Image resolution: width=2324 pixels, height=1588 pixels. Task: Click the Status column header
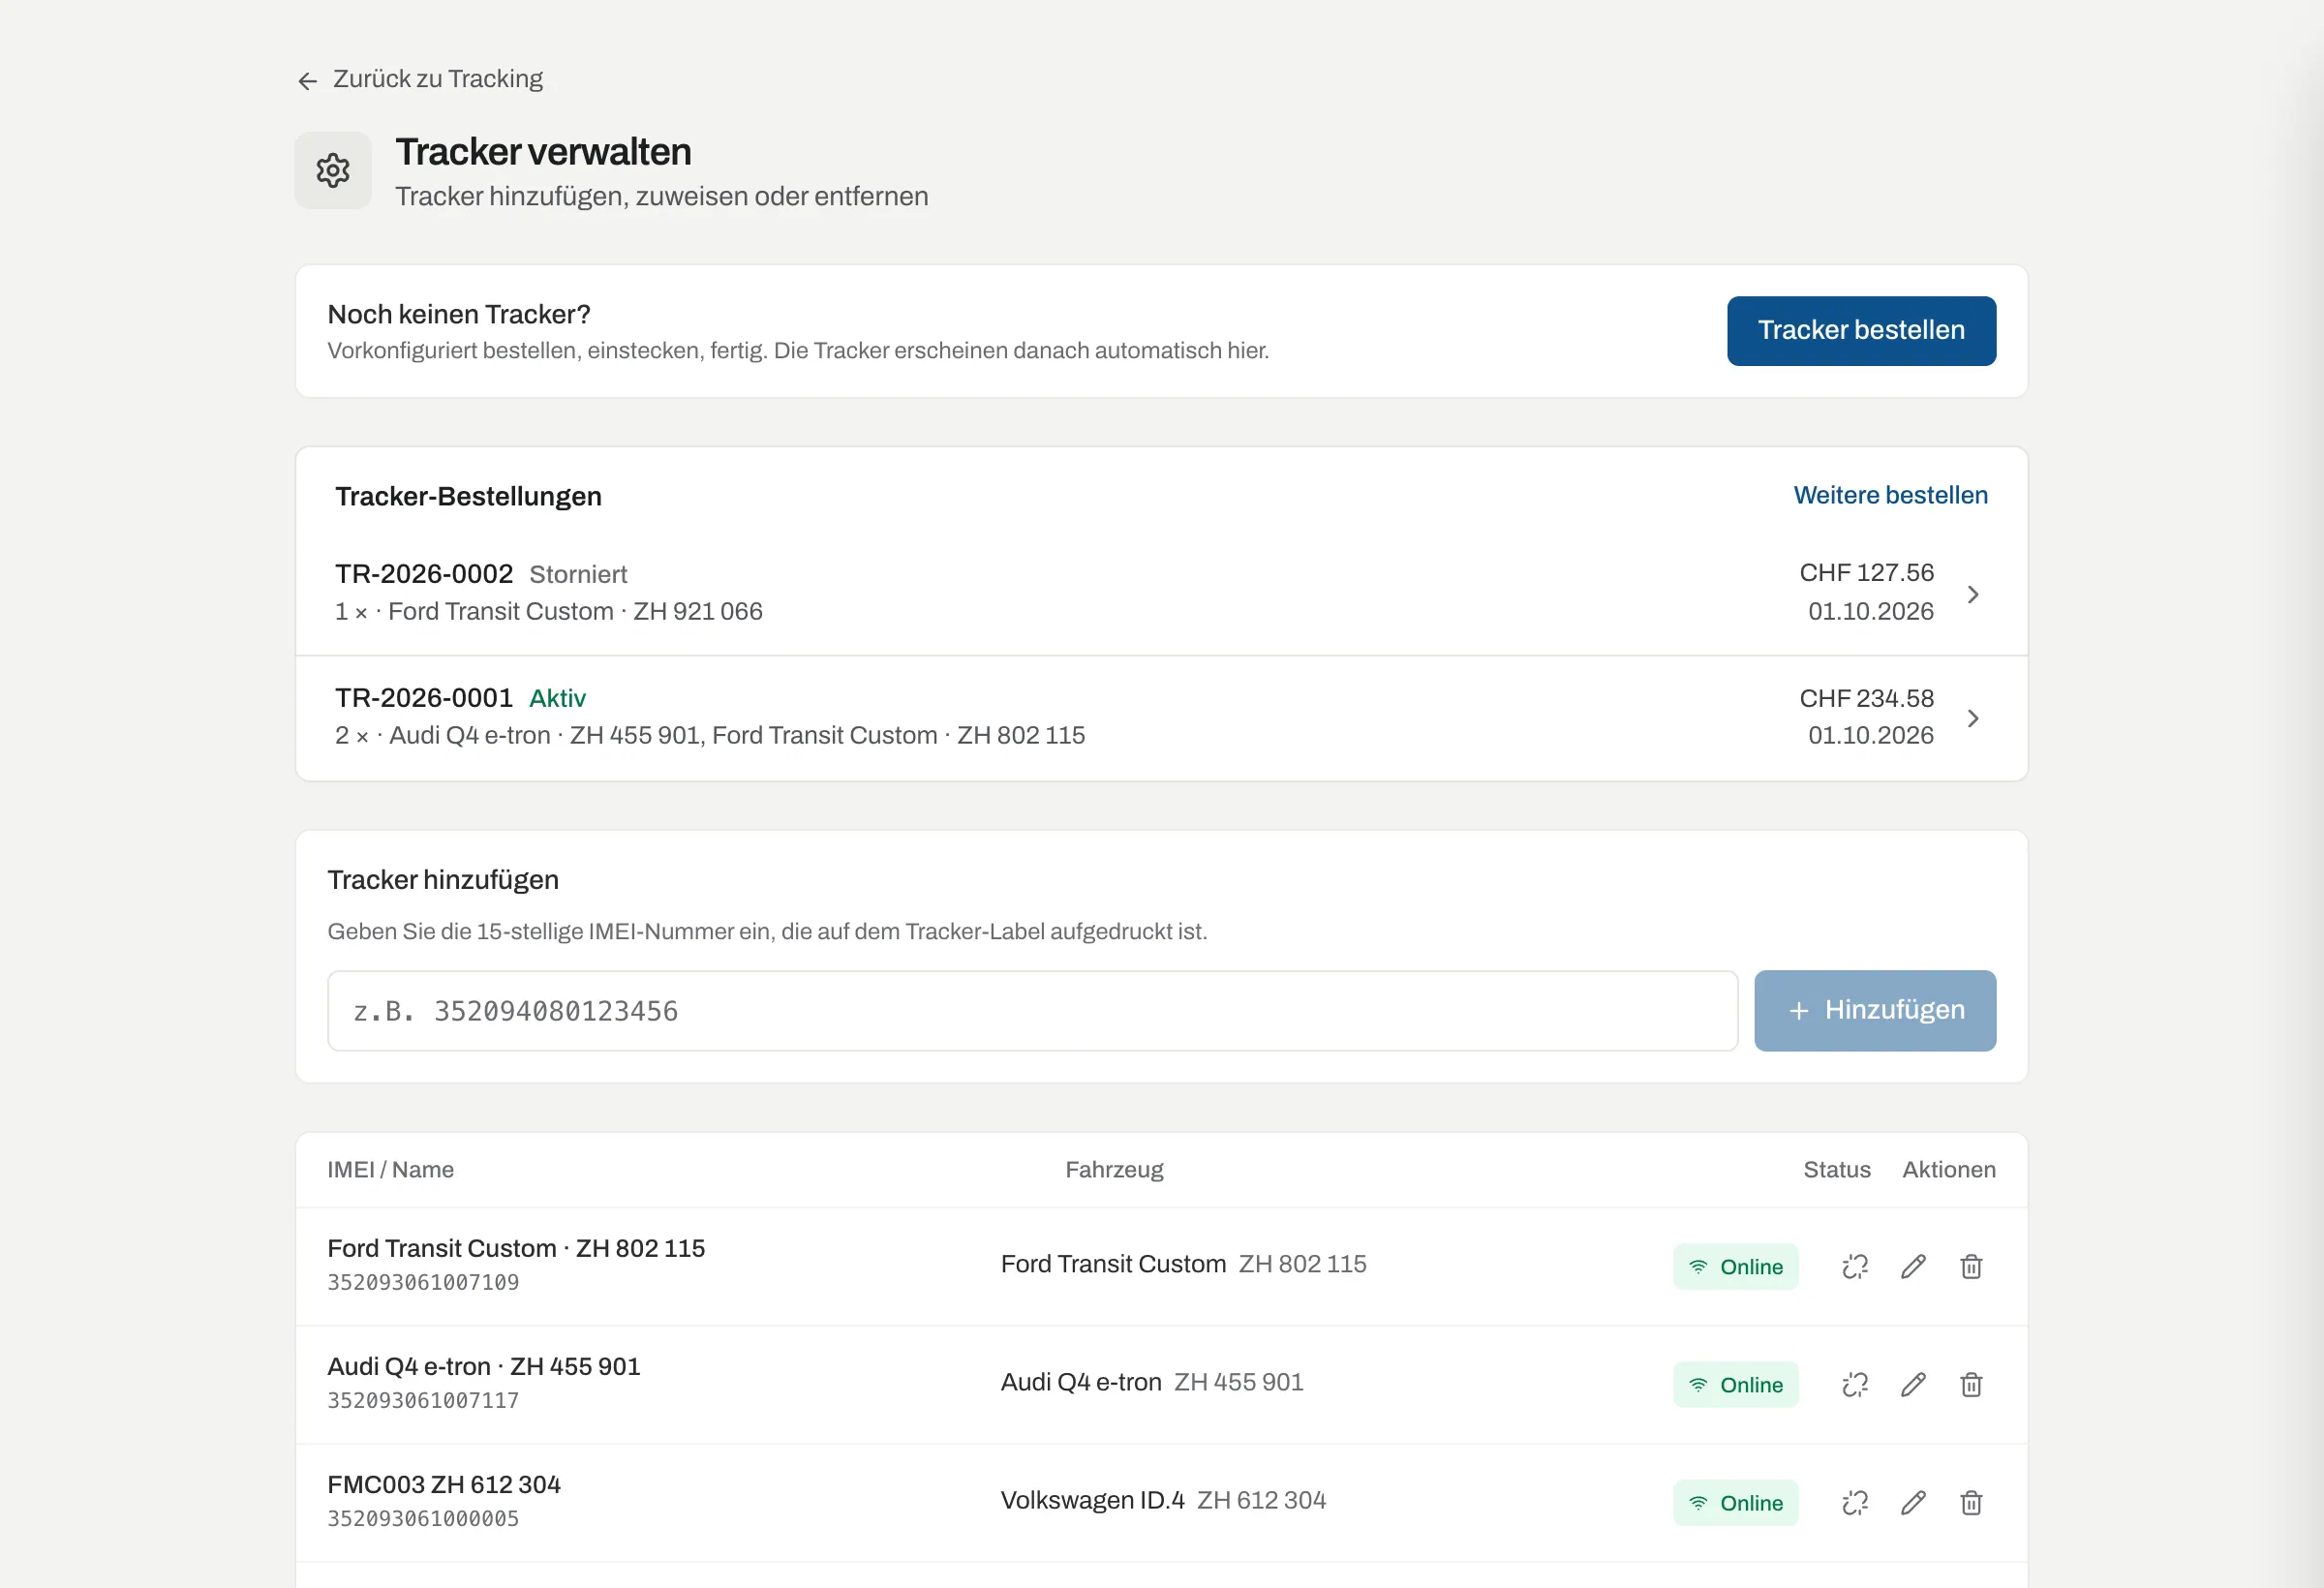click(1836, 1170)
